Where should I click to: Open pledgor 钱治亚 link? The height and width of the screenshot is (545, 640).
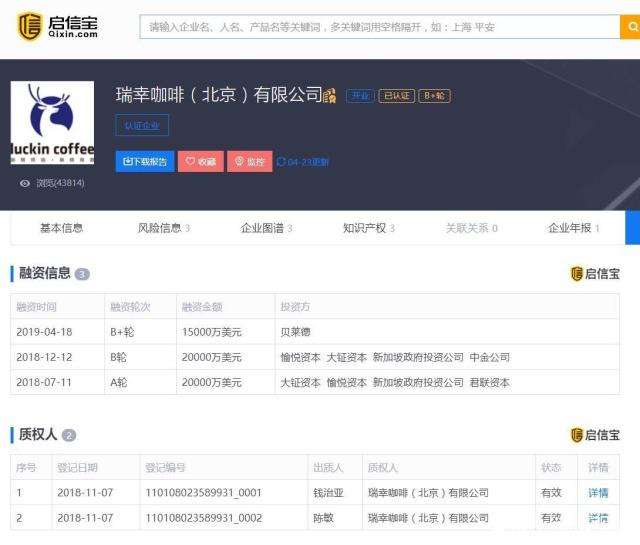point(328,493)
